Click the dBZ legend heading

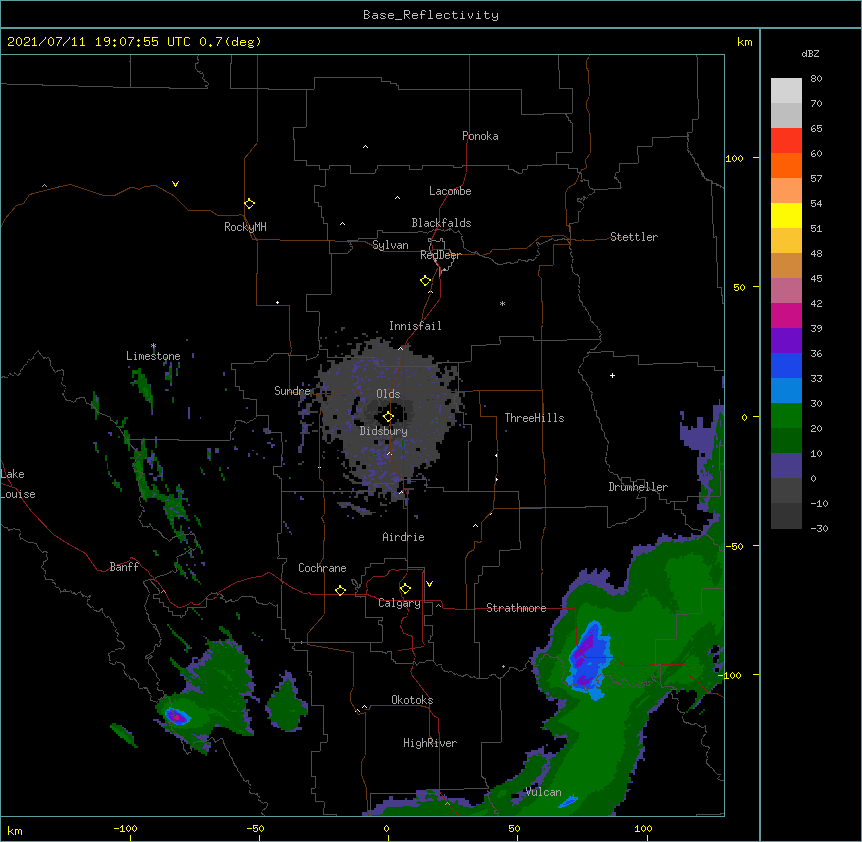(x=810, y=53)
